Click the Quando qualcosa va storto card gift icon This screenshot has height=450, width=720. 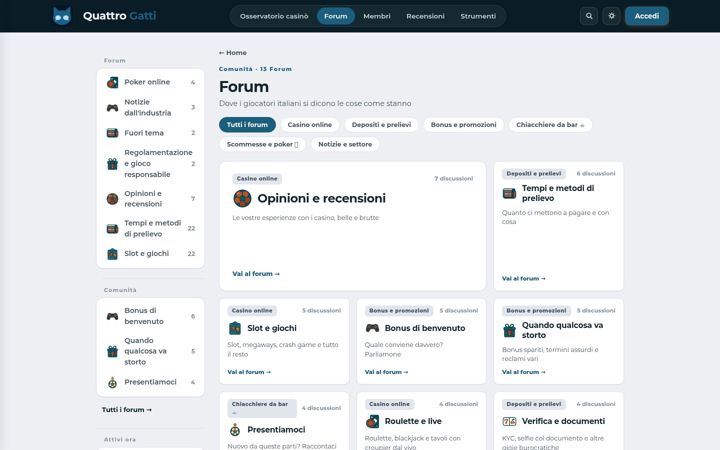tap(509, 330)
